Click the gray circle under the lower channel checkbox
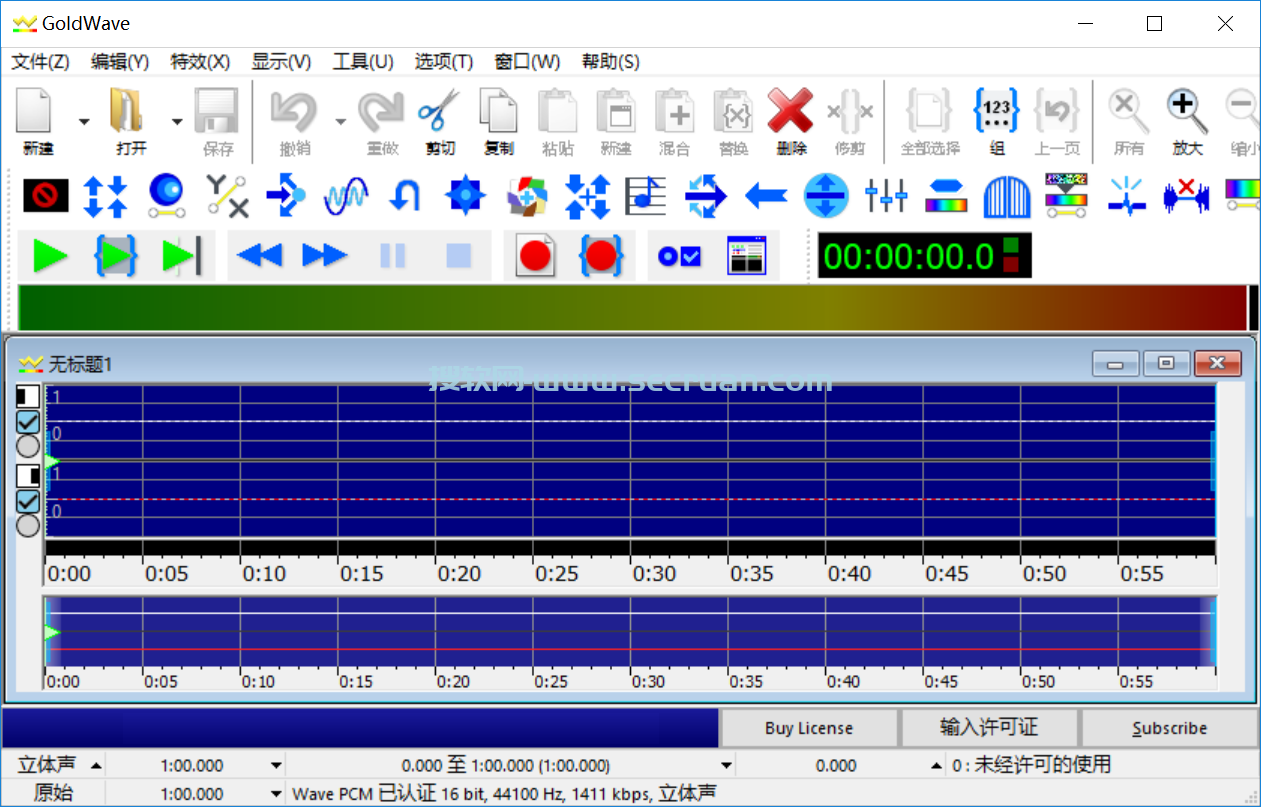This screenshot has width=1261, height=807. point(28,525)
